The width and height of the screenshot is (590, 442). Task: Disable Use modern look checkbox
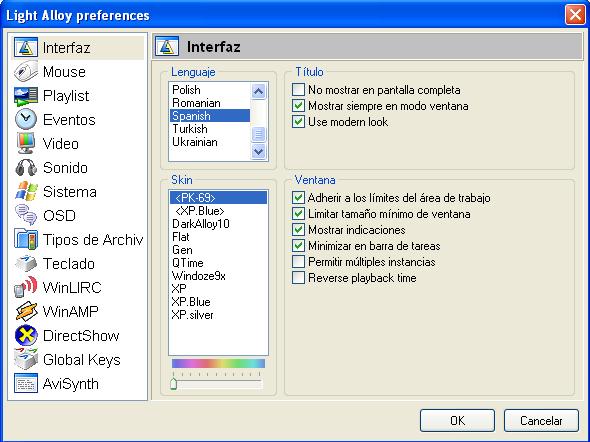[298, 122]
